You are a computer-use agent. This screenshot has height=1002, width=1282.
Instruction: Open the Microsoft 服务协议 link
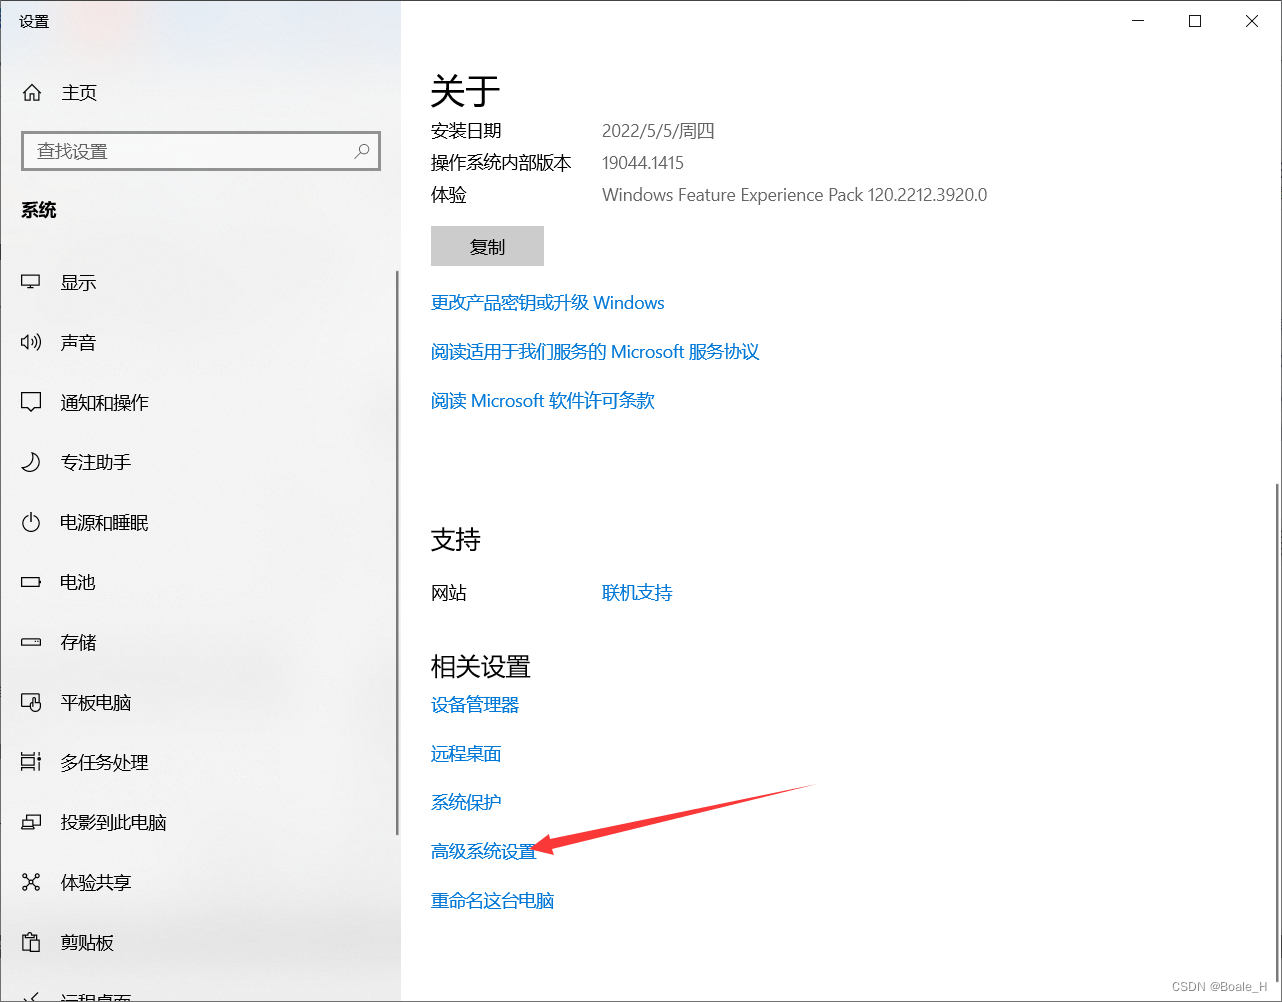(x=595, y=352)
